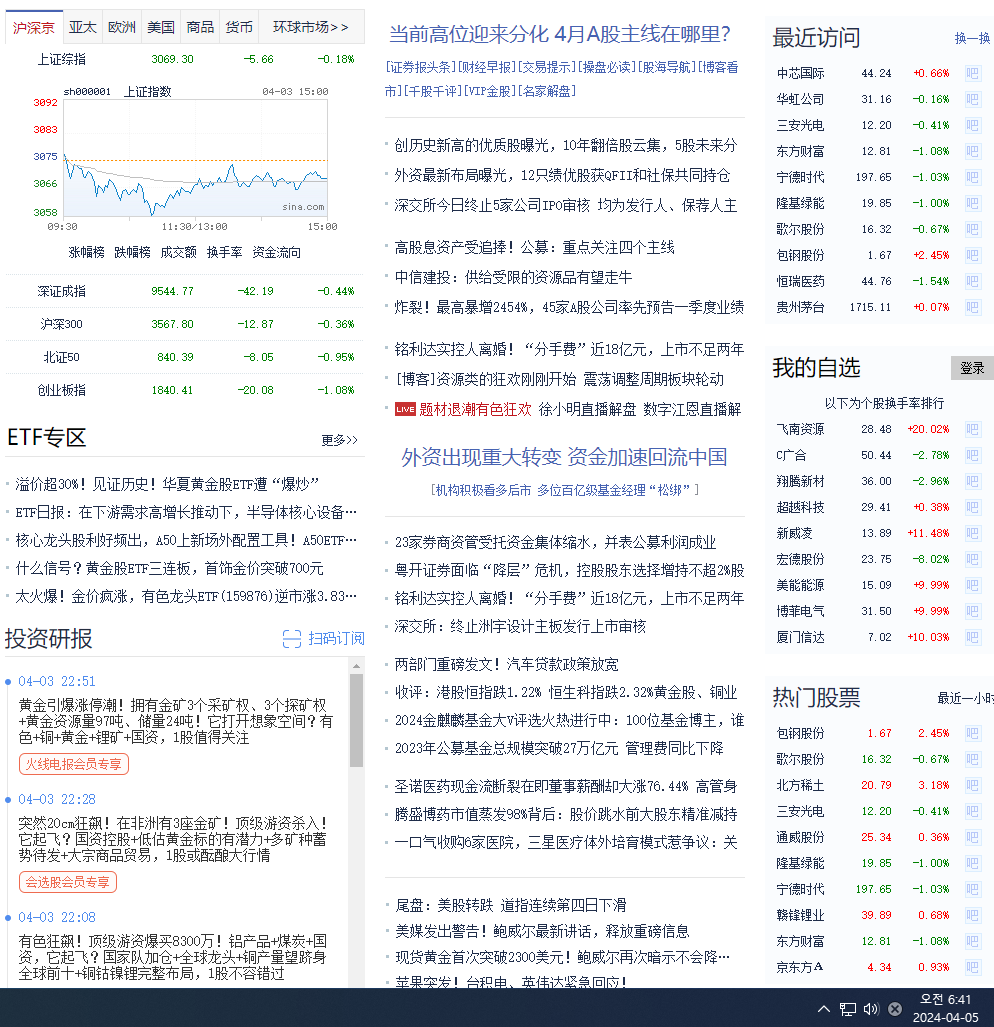994x1027 pixels.
Task: Open the taskbar clock showing 오전 6:41
Action: [946, 1009]
